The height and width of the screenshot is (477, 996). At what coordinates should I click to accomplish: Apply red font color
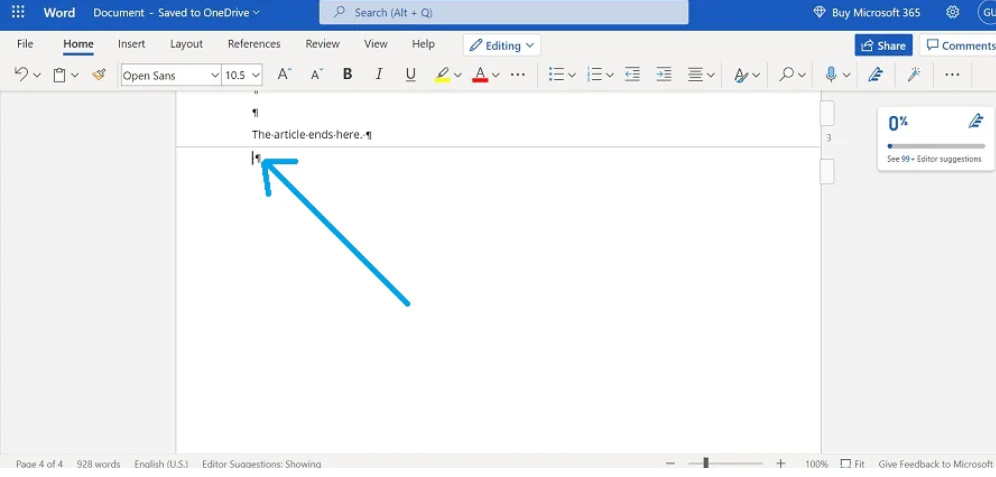(480, 75)
